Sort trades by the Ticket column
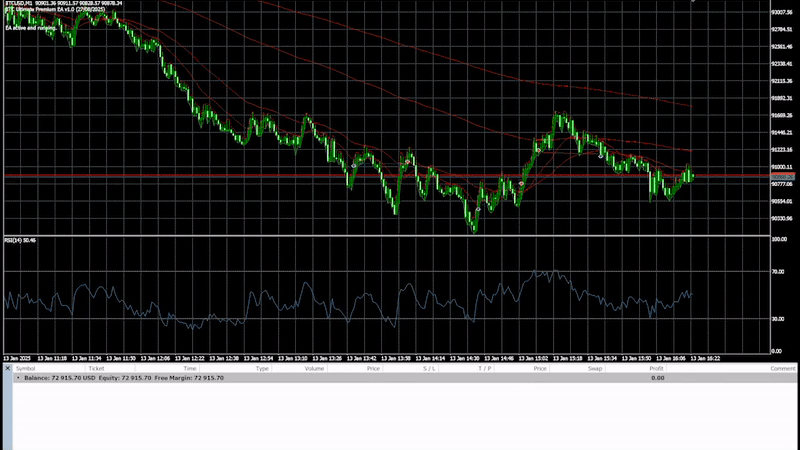Viewport: 800px width, 450px height. point(96,369)
